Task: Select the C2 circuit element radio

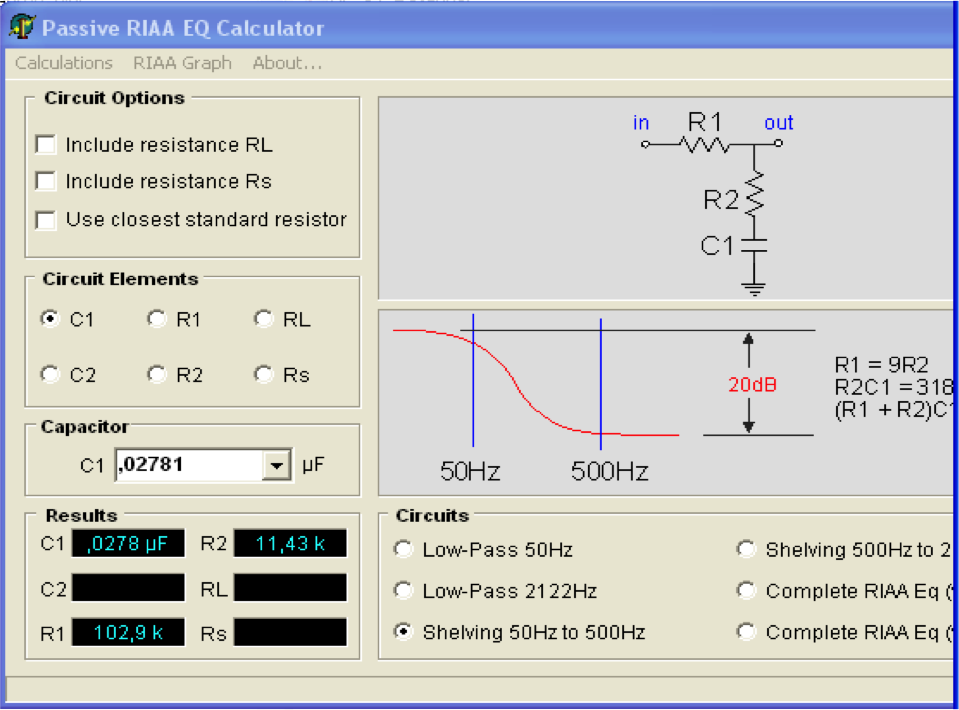Action: (50, 374)
